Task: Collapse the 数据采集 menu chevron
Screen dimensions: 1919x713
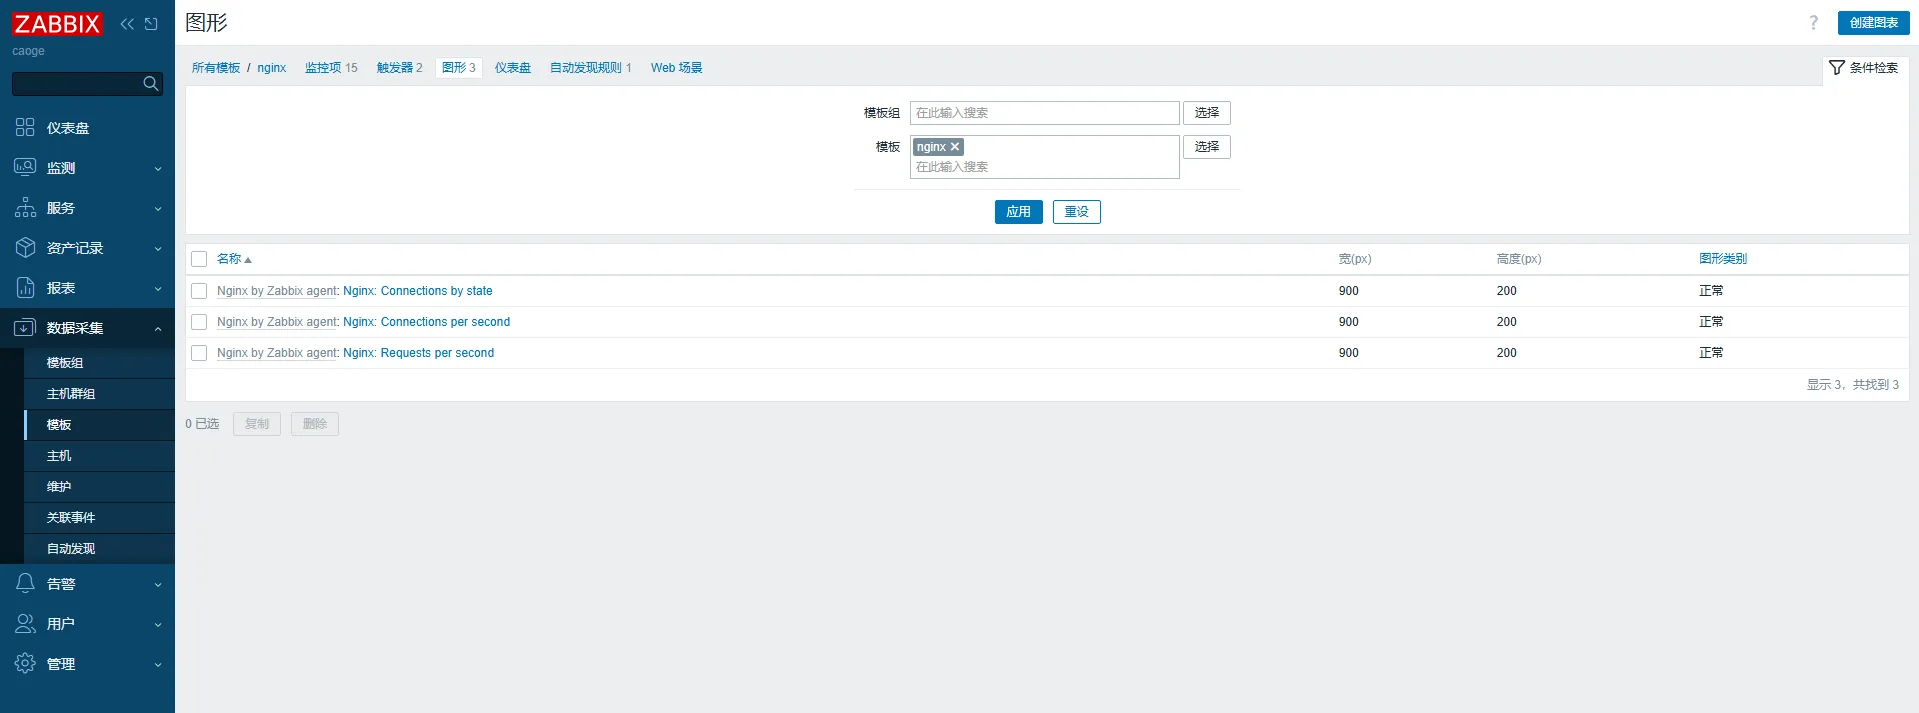Action: coord(158,328)
